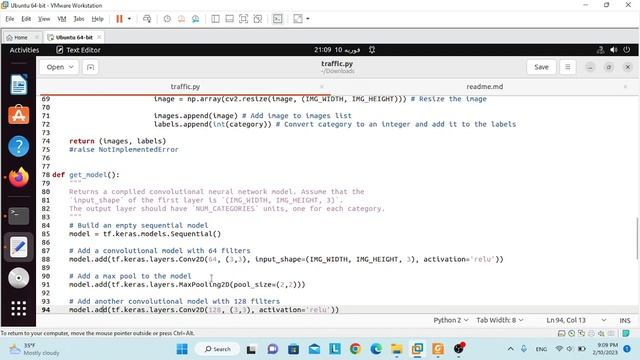
Task: Click the power icon in Ubuntu top bar
Action: tap(627, 50)
